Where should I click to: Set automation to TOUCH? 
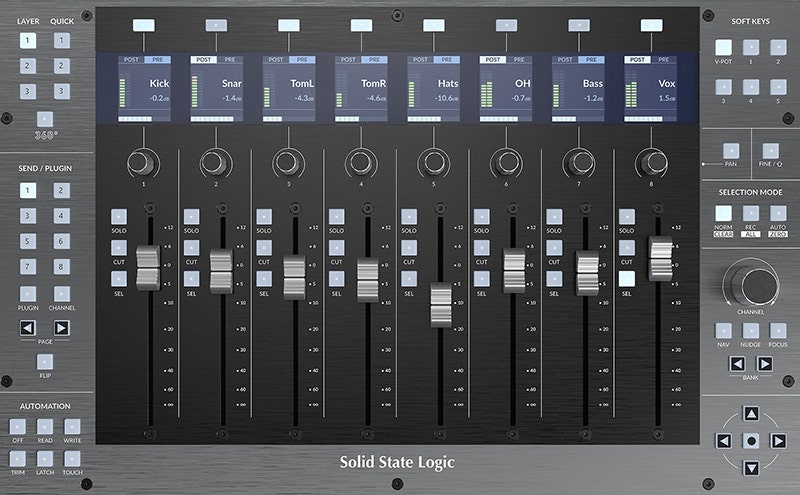(72, 459)
